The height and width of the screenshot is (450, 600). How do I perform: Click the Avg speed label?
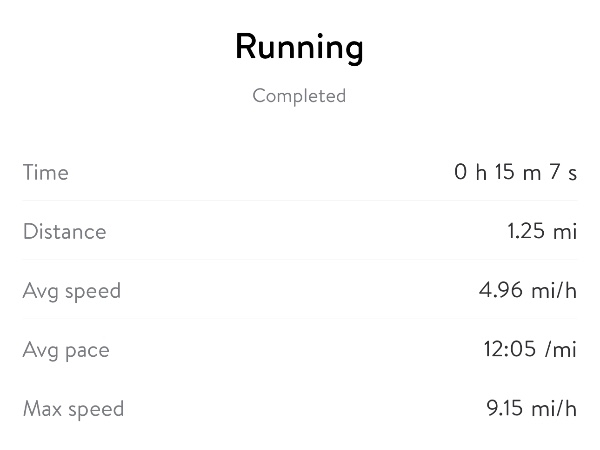71,291
